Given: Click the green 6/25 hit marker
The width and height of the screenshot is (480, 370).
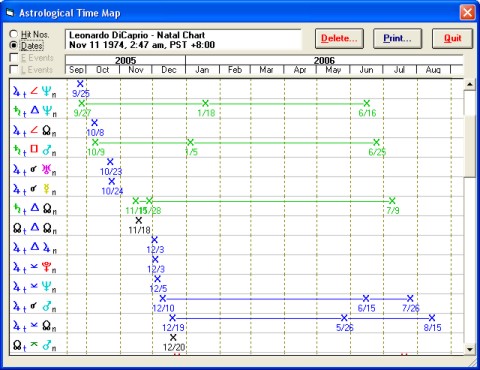Looking at the screenshot, I should pyautogui.click(x=376, y=142).
